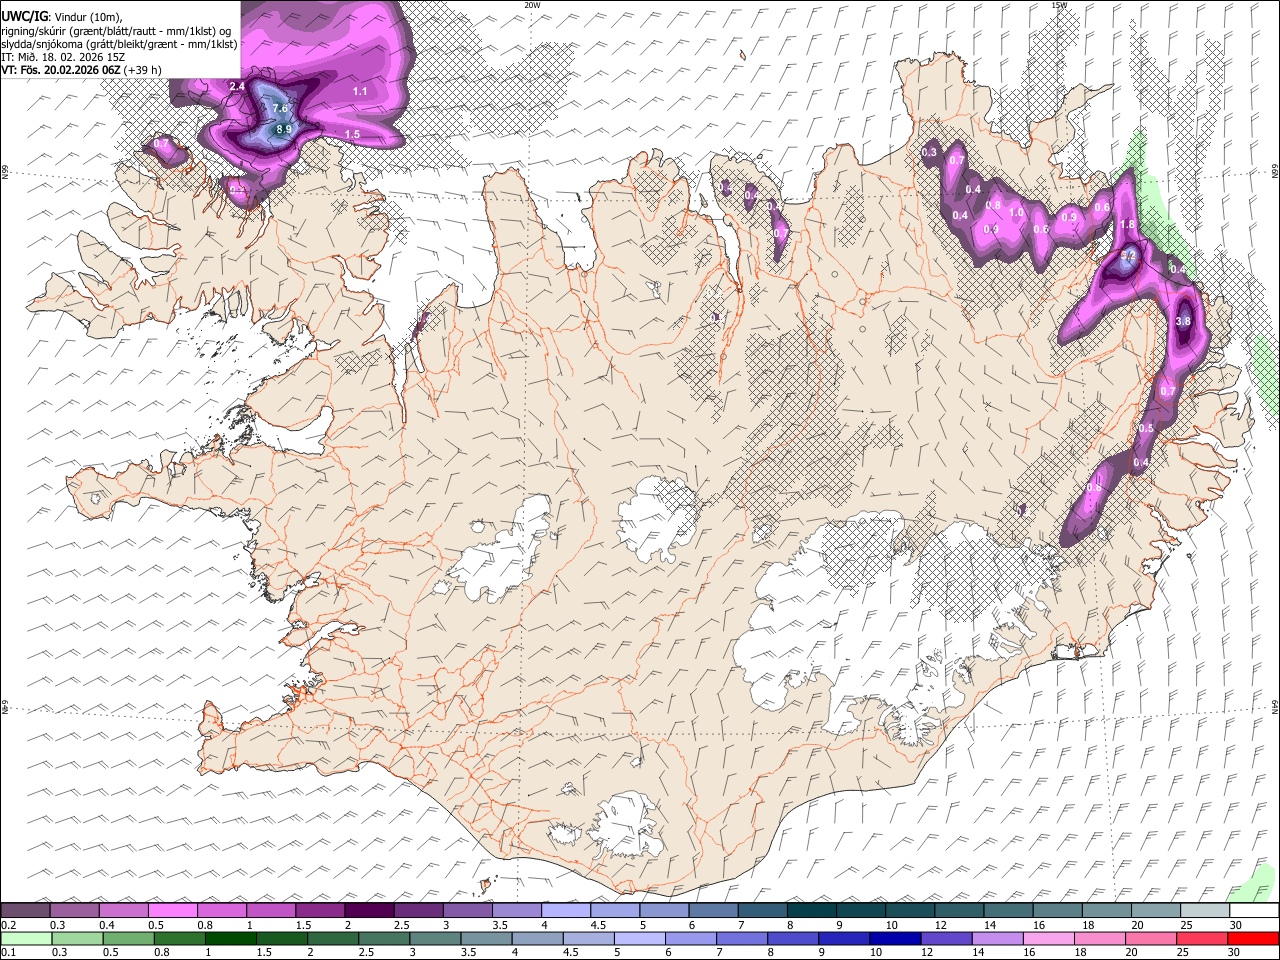The image size is (1280, 960).
Task: Click the 15W longitude label at the top
Action: [x=1059, y=5]
